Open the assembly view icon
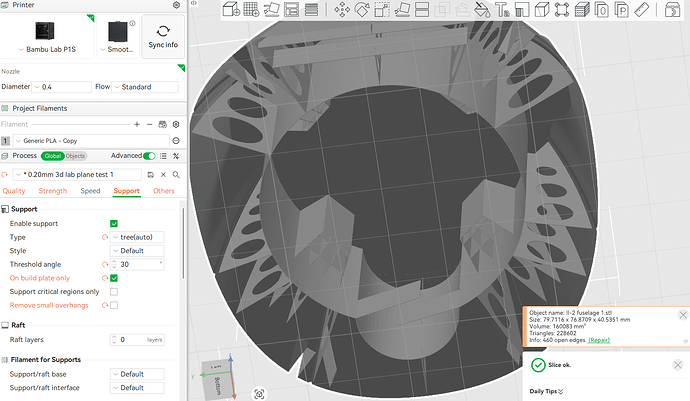This screenshot has height=401, width=690. pyautogui.click(x=672, y=9)
